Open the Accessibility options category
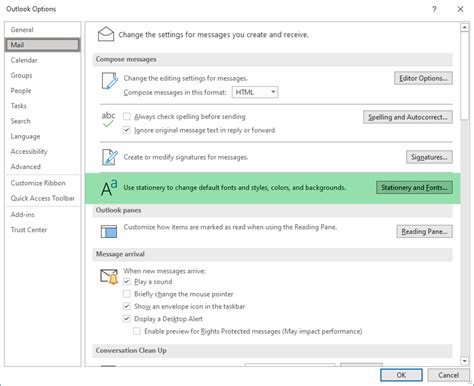474x386 pixels. (x=43, y=151)
